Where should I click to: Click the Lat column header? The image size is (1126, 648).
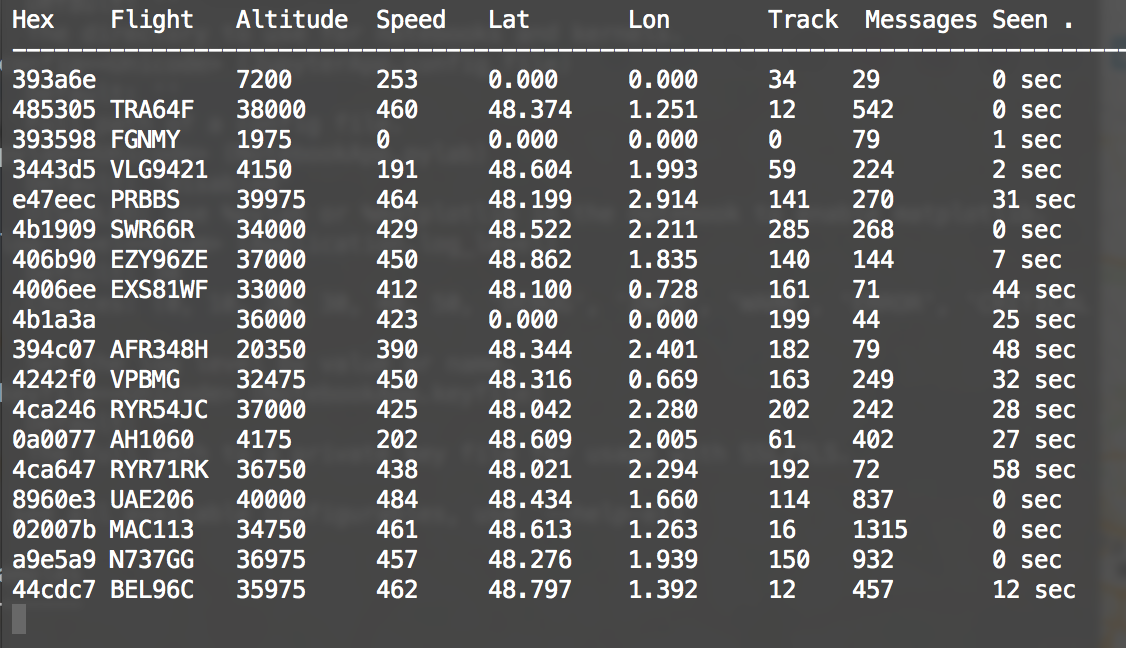tap(508, 20)
